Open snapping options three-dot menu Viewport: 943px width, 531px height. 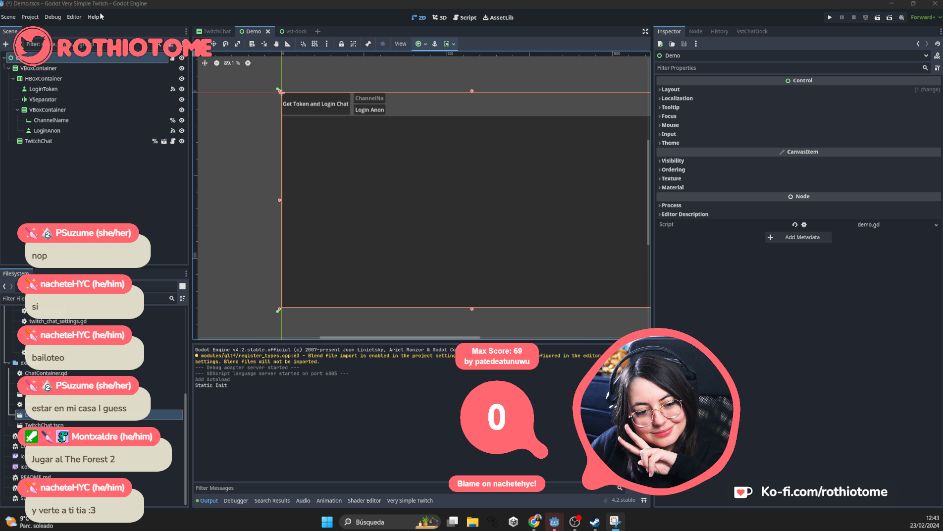pos(327,44)
